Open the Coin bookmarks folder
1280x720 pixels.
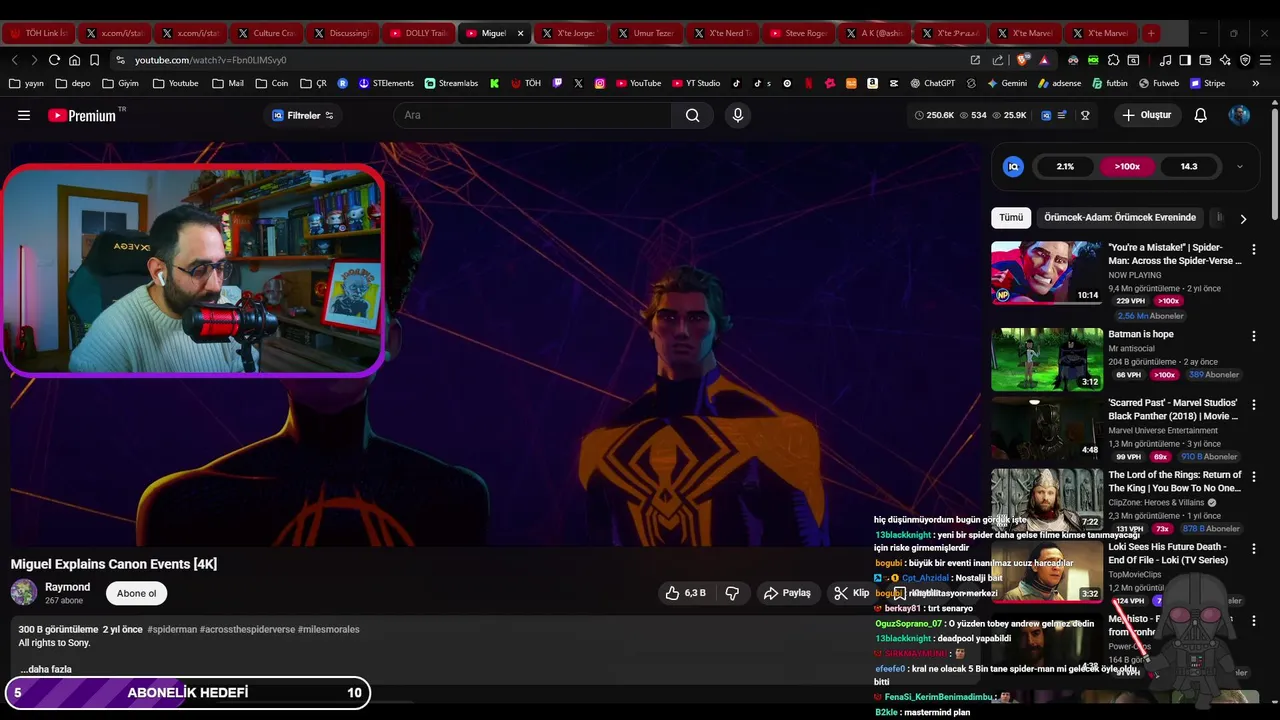click(x=272, y=83)
